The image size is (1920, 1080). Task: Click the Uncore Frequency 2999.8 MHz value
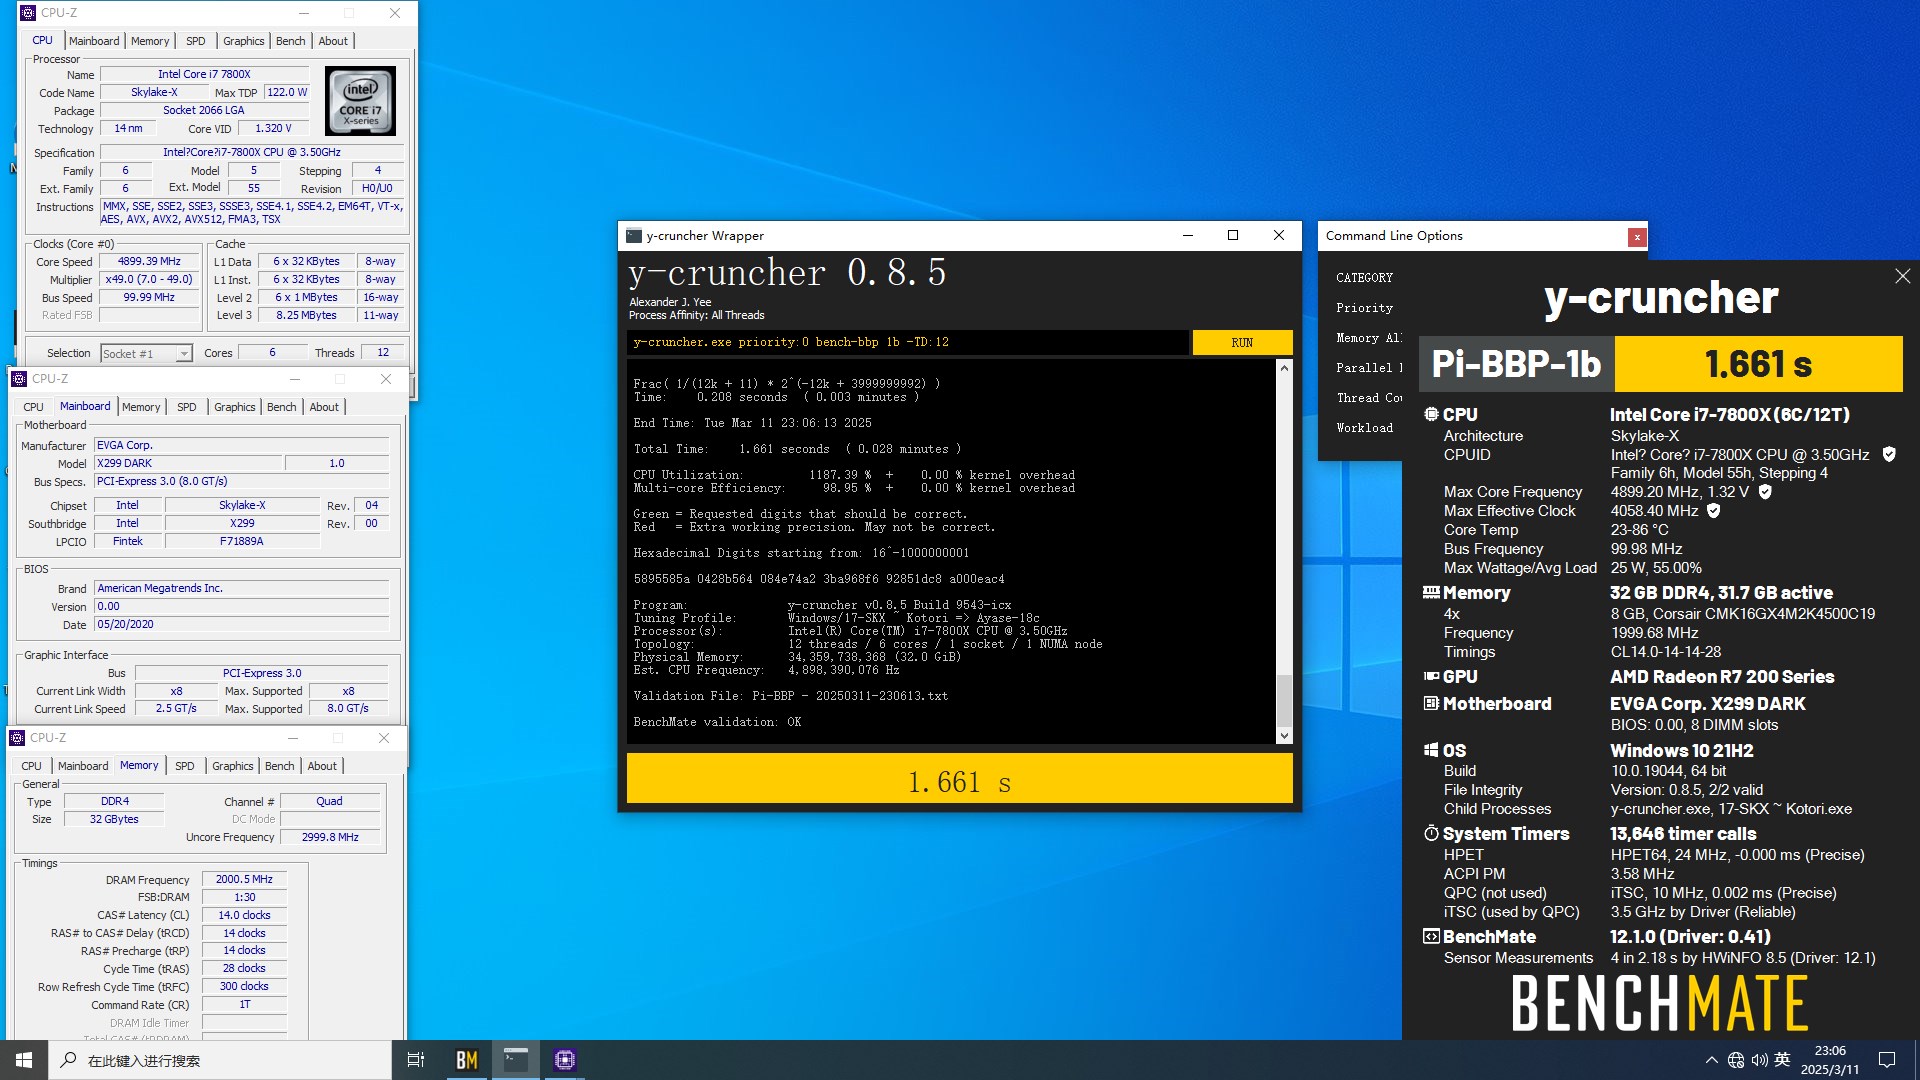point(330,837)
